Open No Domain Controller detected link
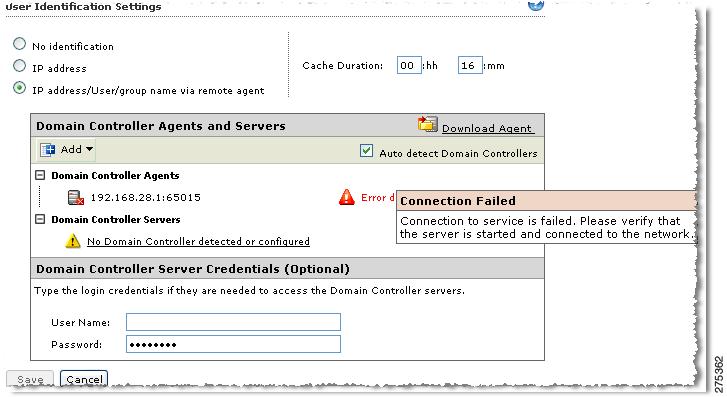The height and width of the screenshot is (397, 727). pyautogui.click(x=198, y=242)
